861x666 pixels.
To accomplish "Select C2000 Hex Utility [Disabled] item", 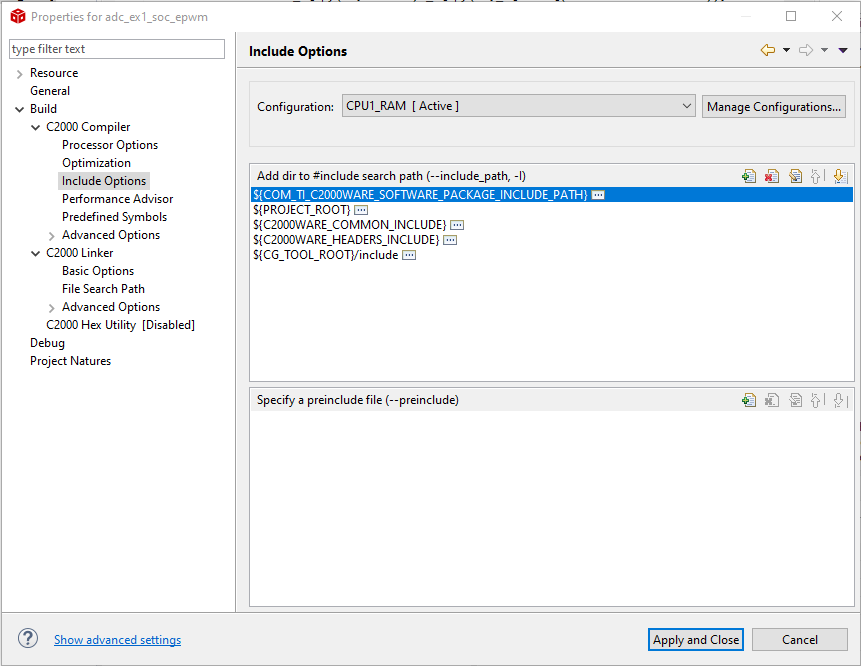I will 120,325.
